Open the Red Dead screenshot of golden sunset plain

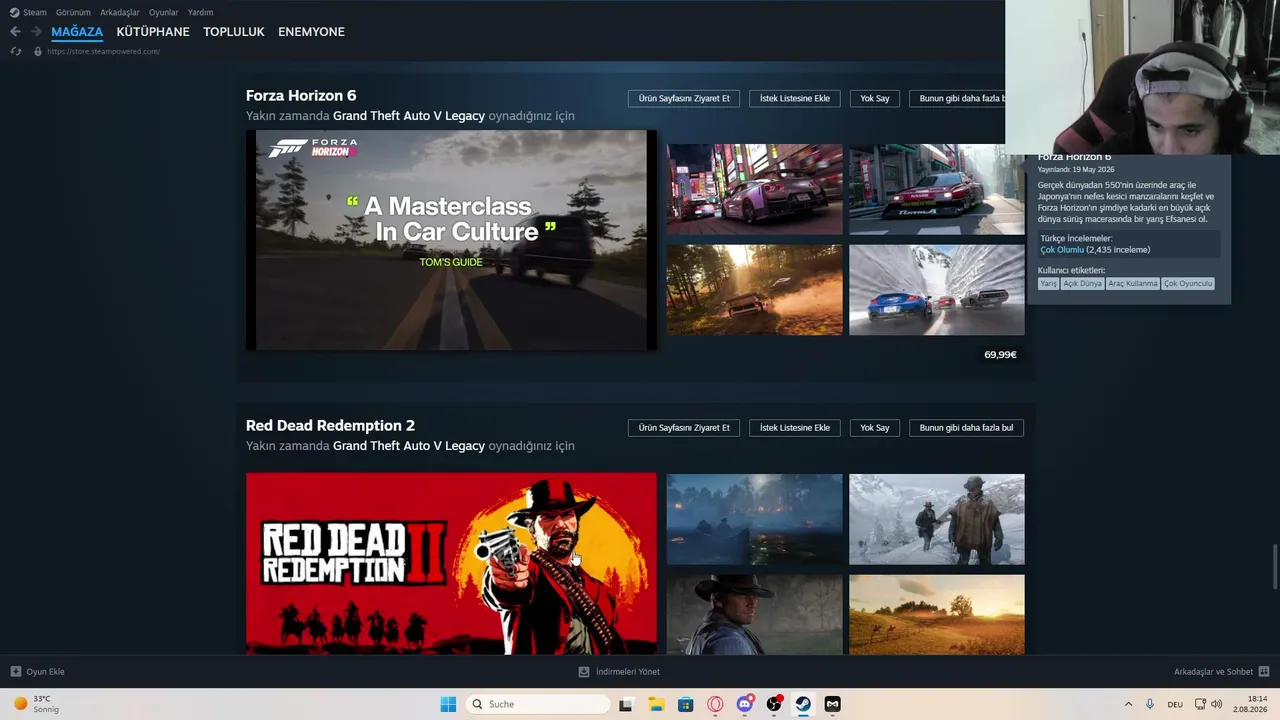[937, 615]
